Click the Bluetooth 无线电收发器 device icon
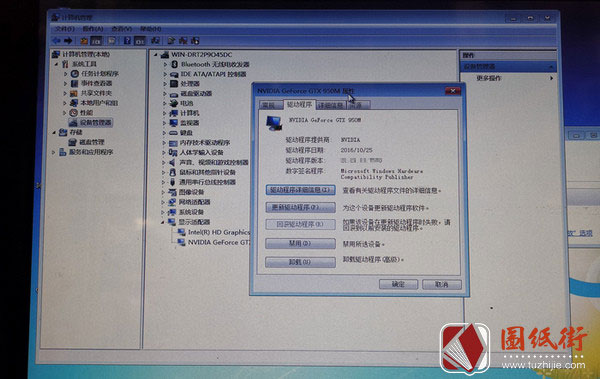 click(x=174, y=64)
